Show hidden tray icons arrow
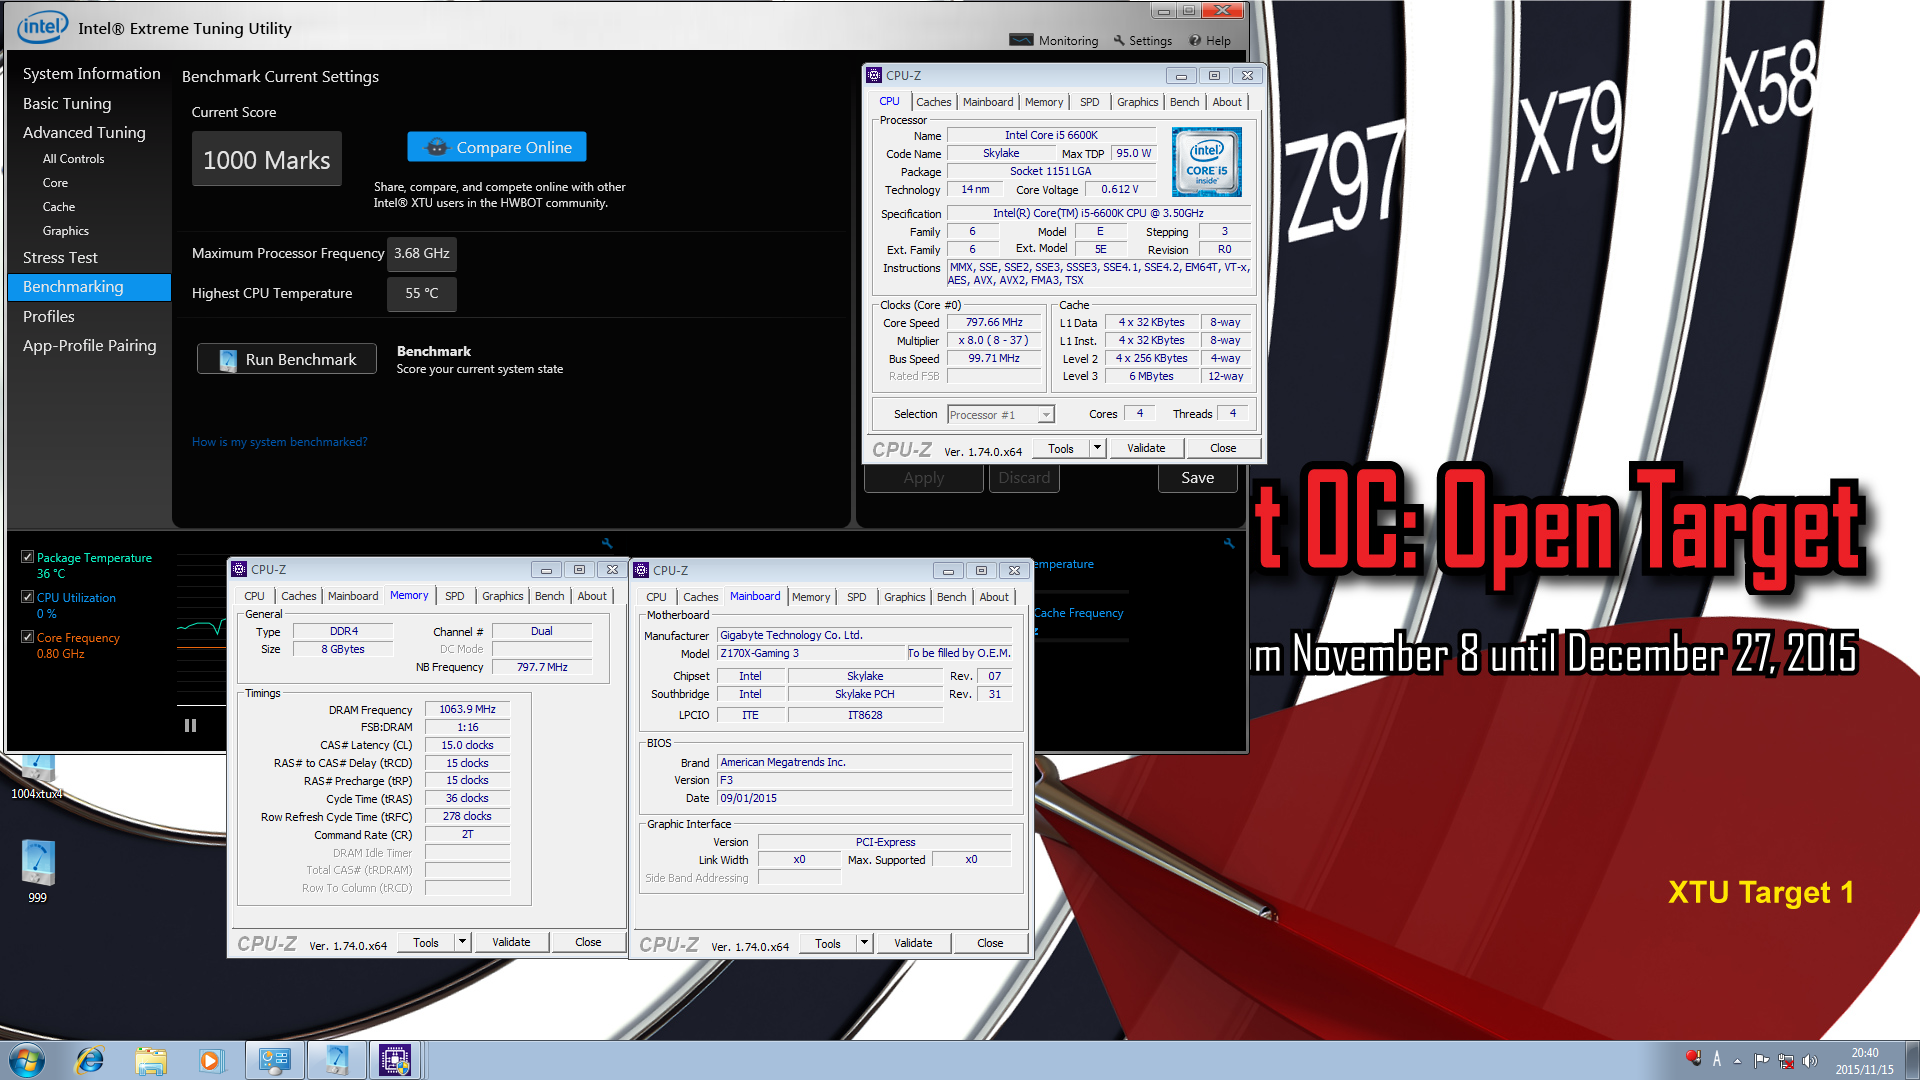The image size is (1920, 1080). coord(1737,1061)
